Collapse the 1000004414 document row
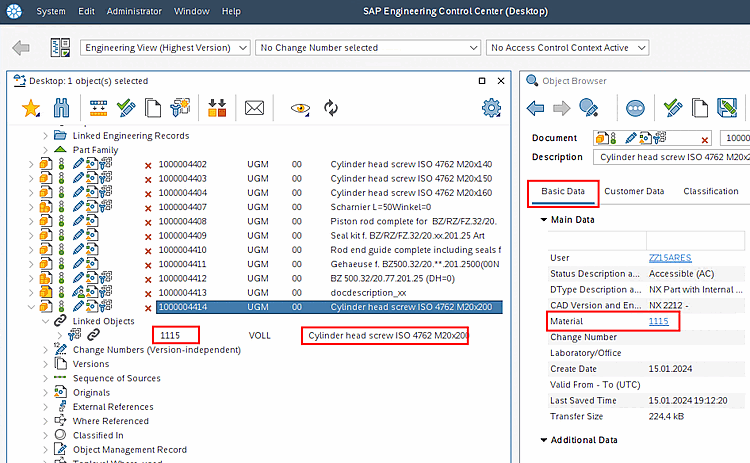 pos(32,307)
